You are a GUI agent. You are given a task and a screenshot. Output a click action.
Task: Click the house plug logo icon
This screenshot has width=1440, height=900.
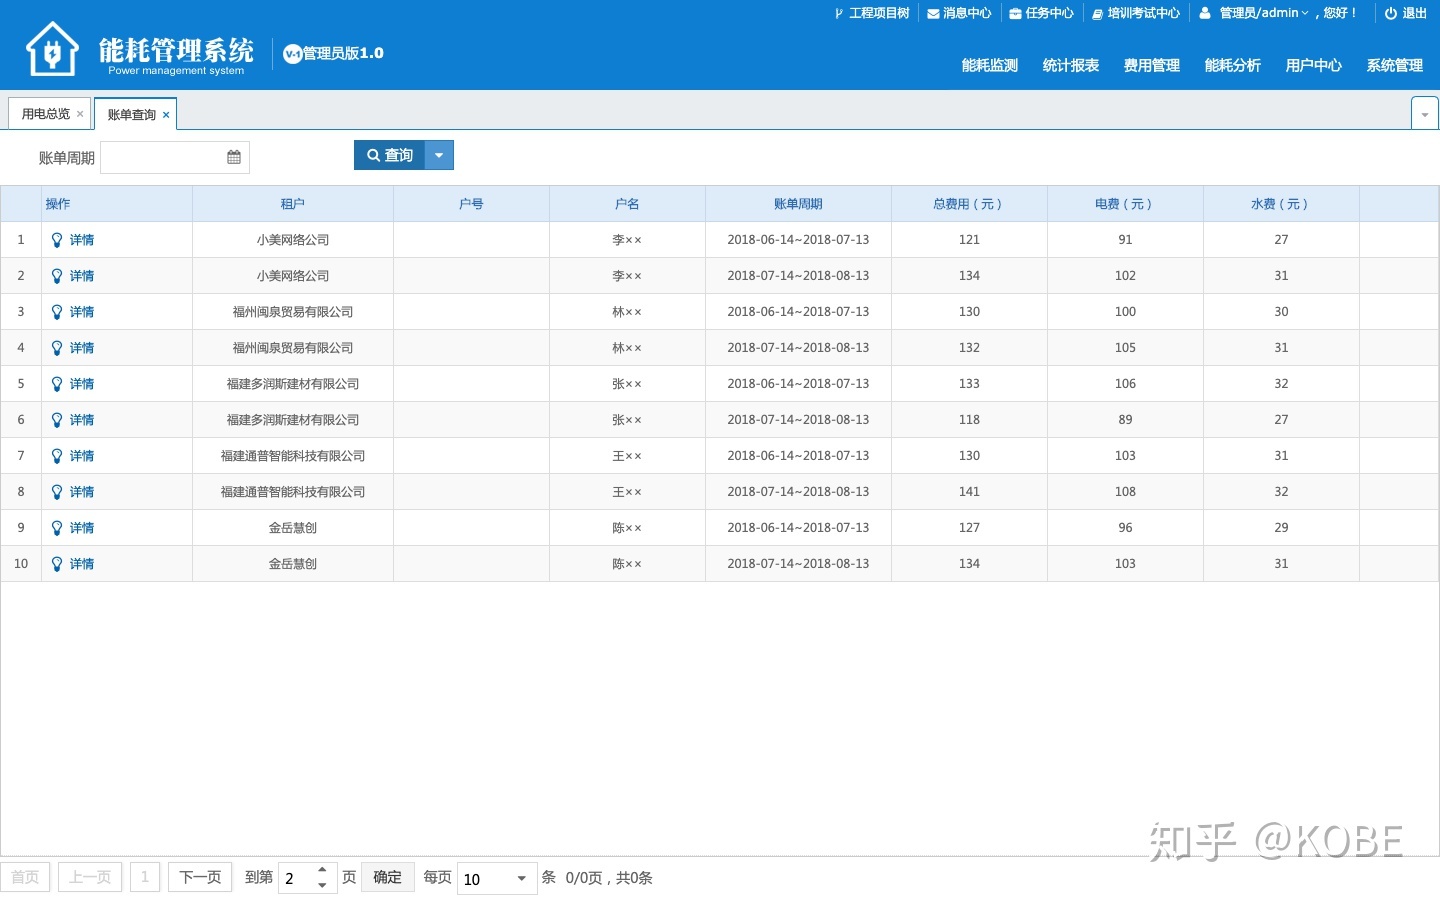point(52,49)
